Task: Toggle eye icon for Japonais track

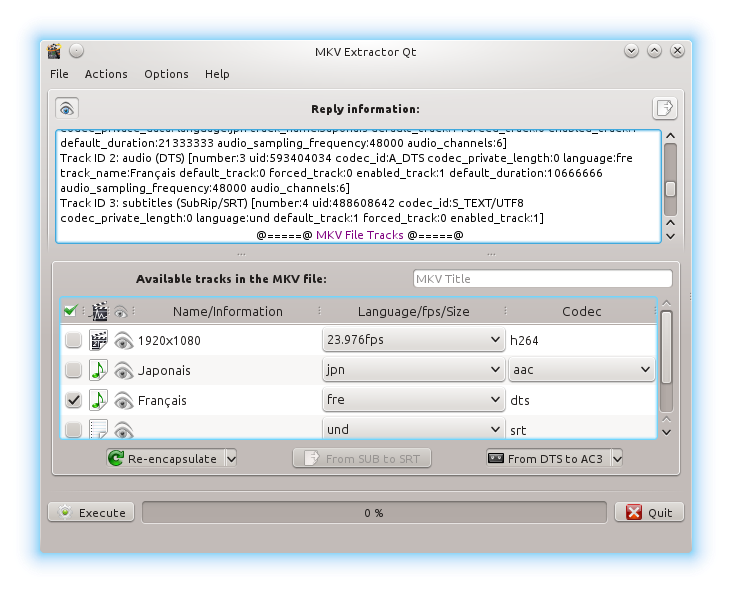Action: [123, 370]
